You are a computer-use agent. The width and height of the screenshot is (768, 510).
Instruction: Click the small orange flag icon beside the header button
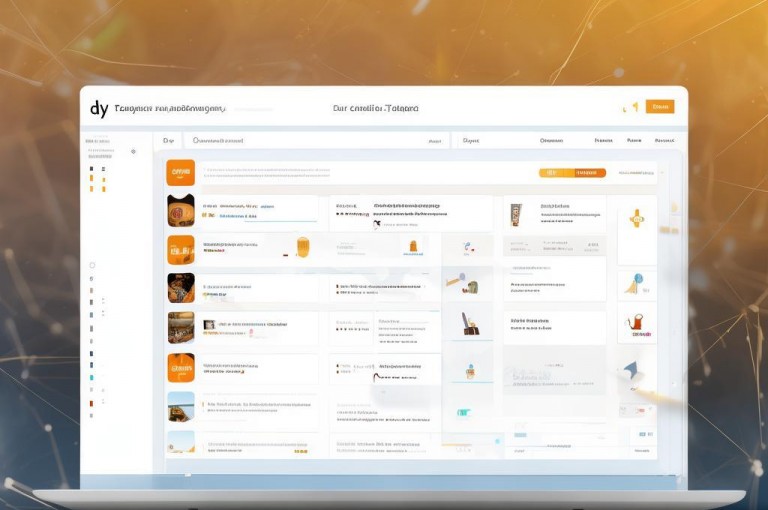pos(635,106)
